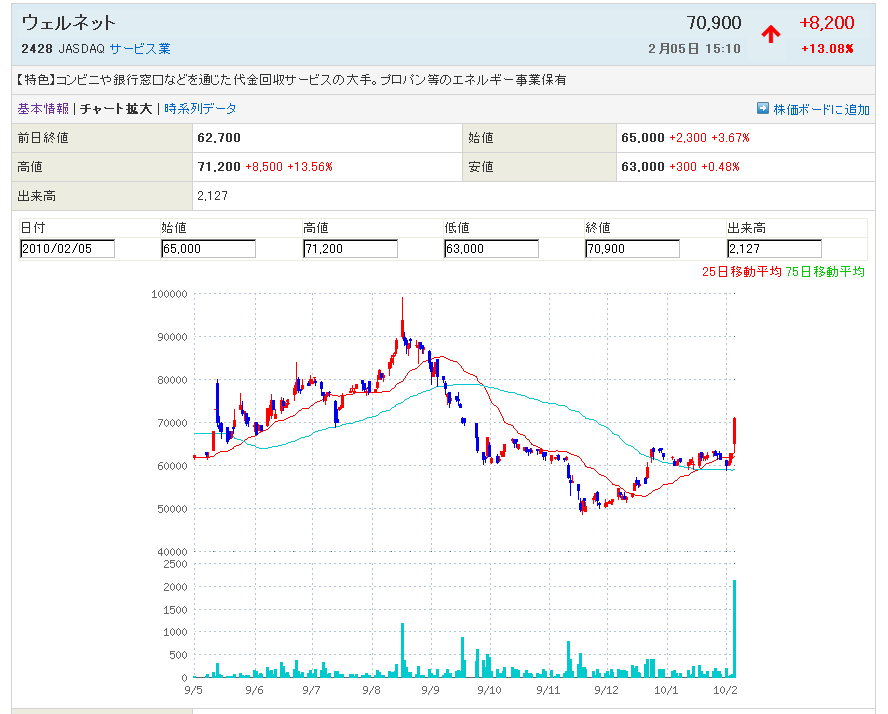888x714 pixels.
Task: Click 株価ボードに追加 link
Action: point(821,109)
